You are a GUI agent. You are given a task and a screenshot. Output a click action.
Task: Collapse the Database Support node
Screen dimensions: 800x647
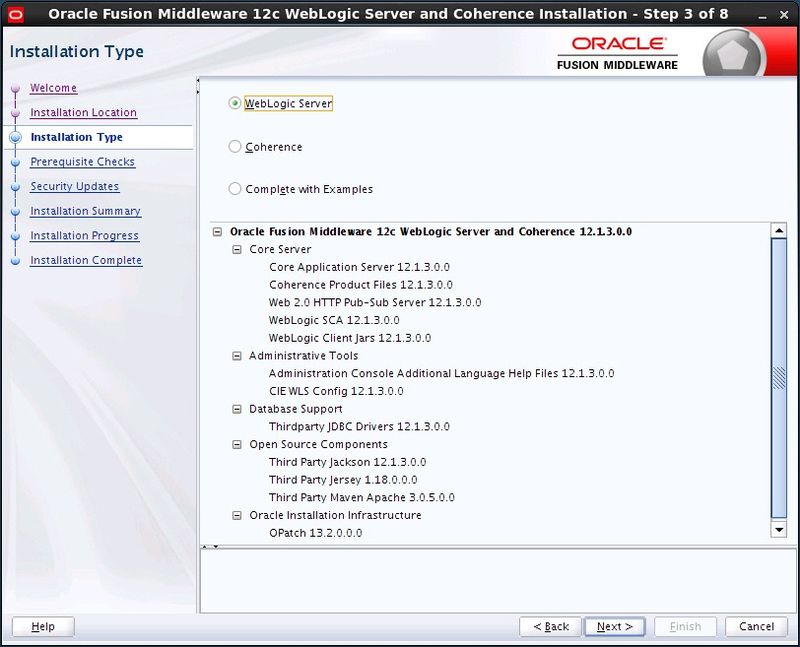coord(237,409)
